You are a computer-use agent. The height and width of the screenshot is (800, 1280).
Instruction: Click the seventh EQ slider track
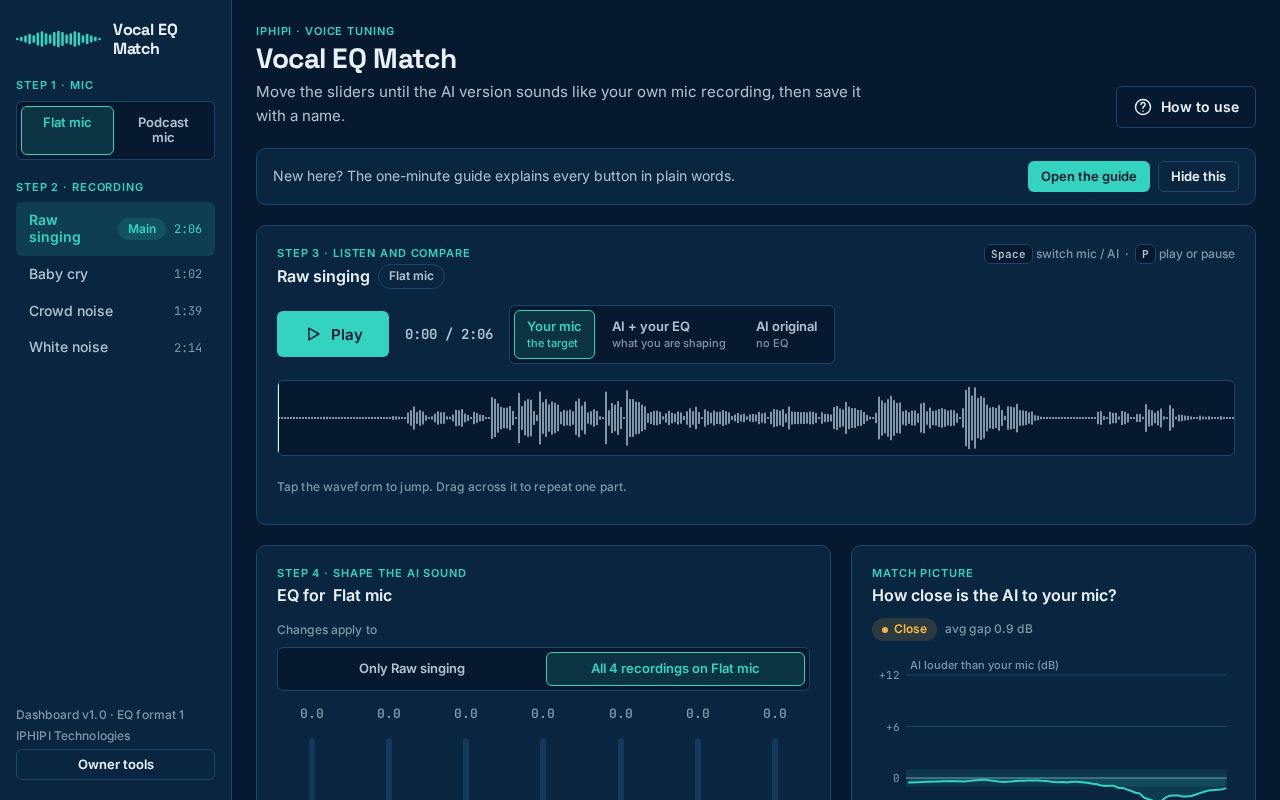[775, 768]
